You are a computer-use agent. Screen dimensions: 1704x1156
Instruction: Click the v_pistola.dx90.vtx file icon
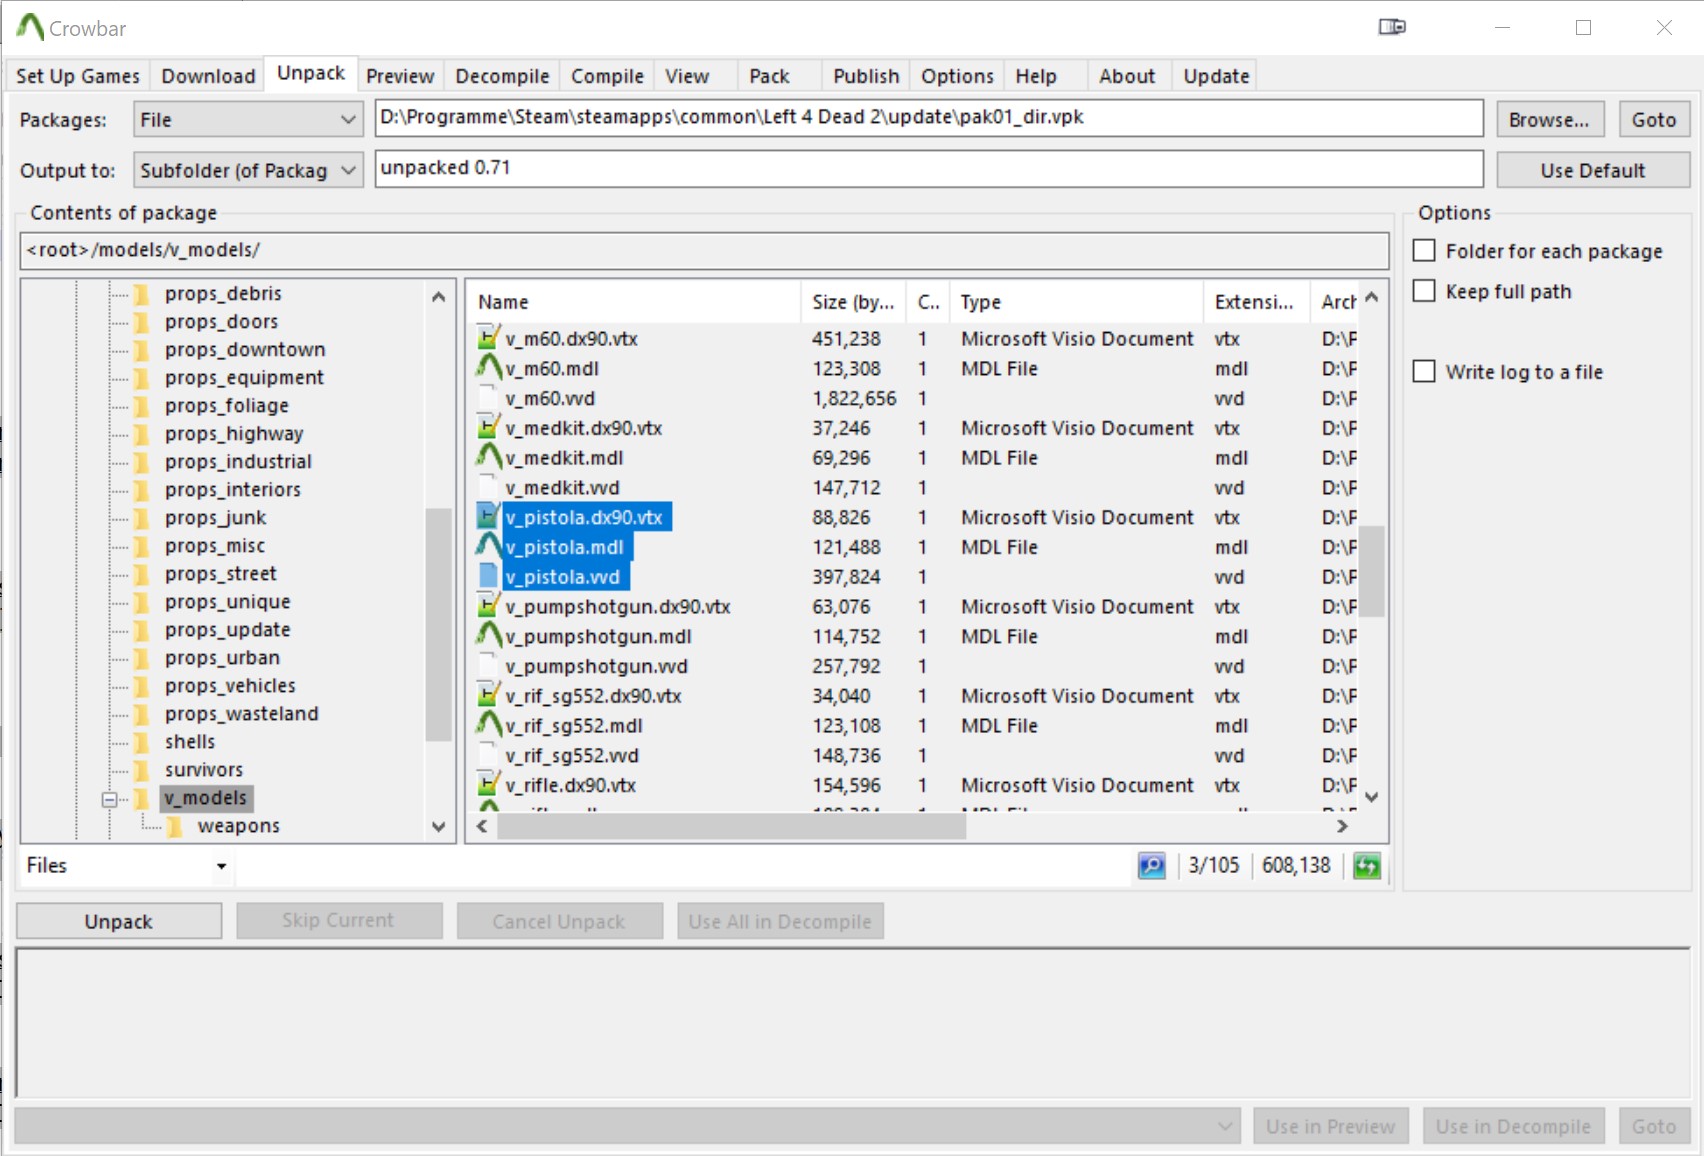[488, 517]
